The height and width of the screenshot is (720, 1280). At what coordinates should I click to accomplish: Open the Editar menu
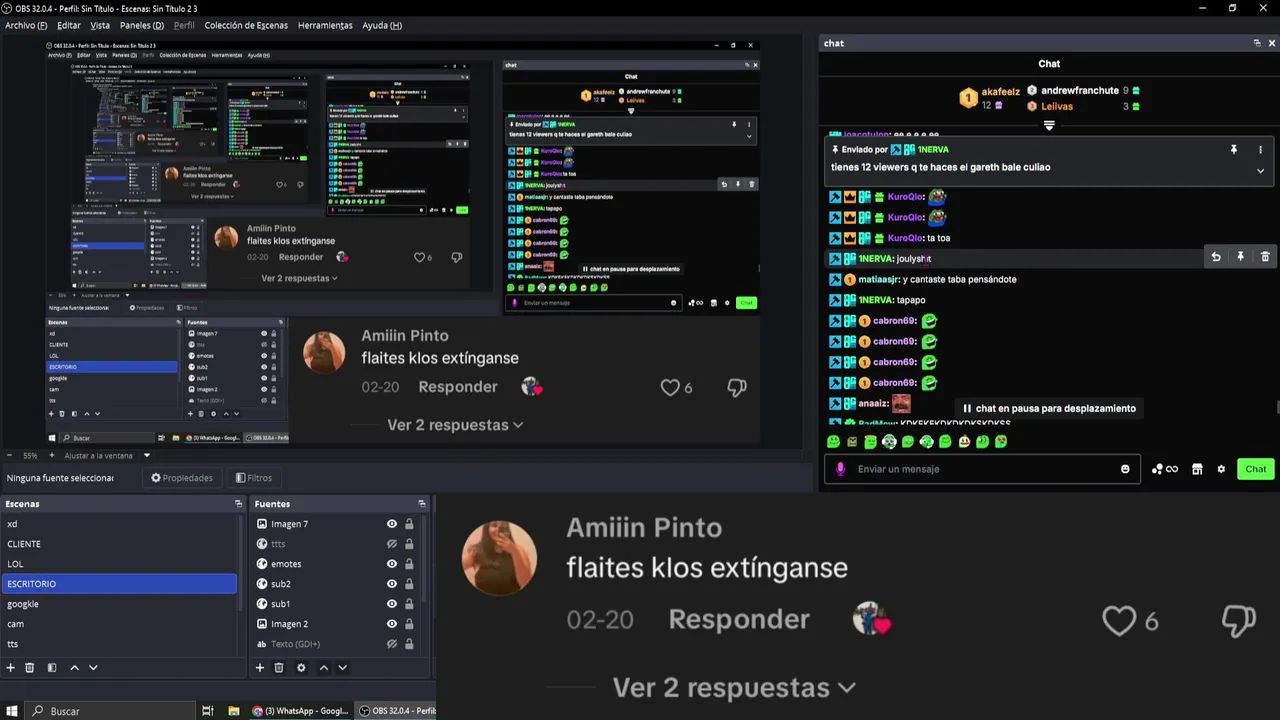[x=69, y=25]
